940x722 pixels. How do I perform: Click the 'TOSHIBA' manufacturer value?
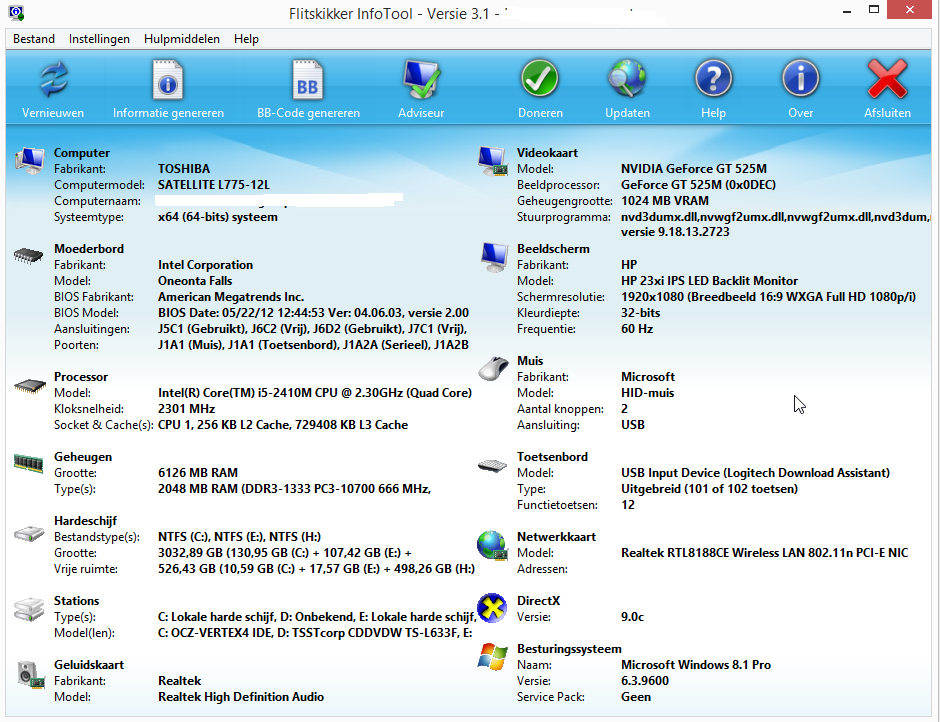183,169
